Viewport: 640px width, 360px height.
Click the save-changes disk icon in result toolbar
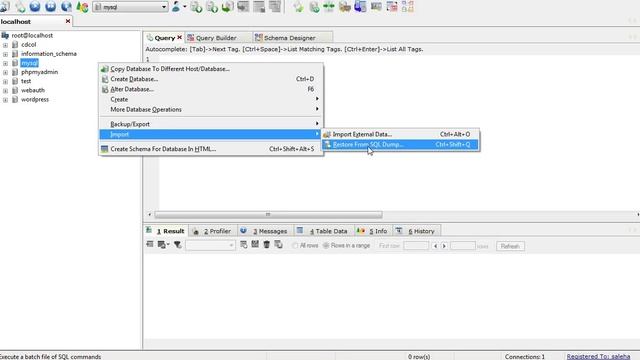[x=255, y=245]
